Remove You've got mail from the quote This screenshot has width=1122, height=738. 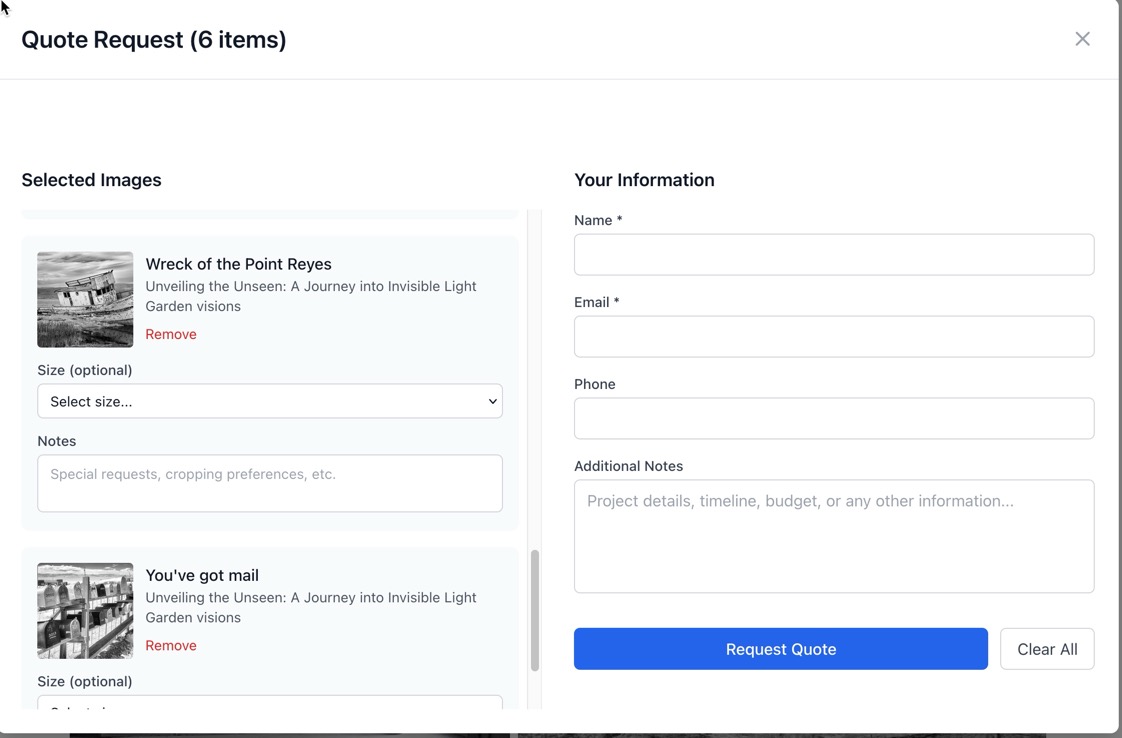171,645
